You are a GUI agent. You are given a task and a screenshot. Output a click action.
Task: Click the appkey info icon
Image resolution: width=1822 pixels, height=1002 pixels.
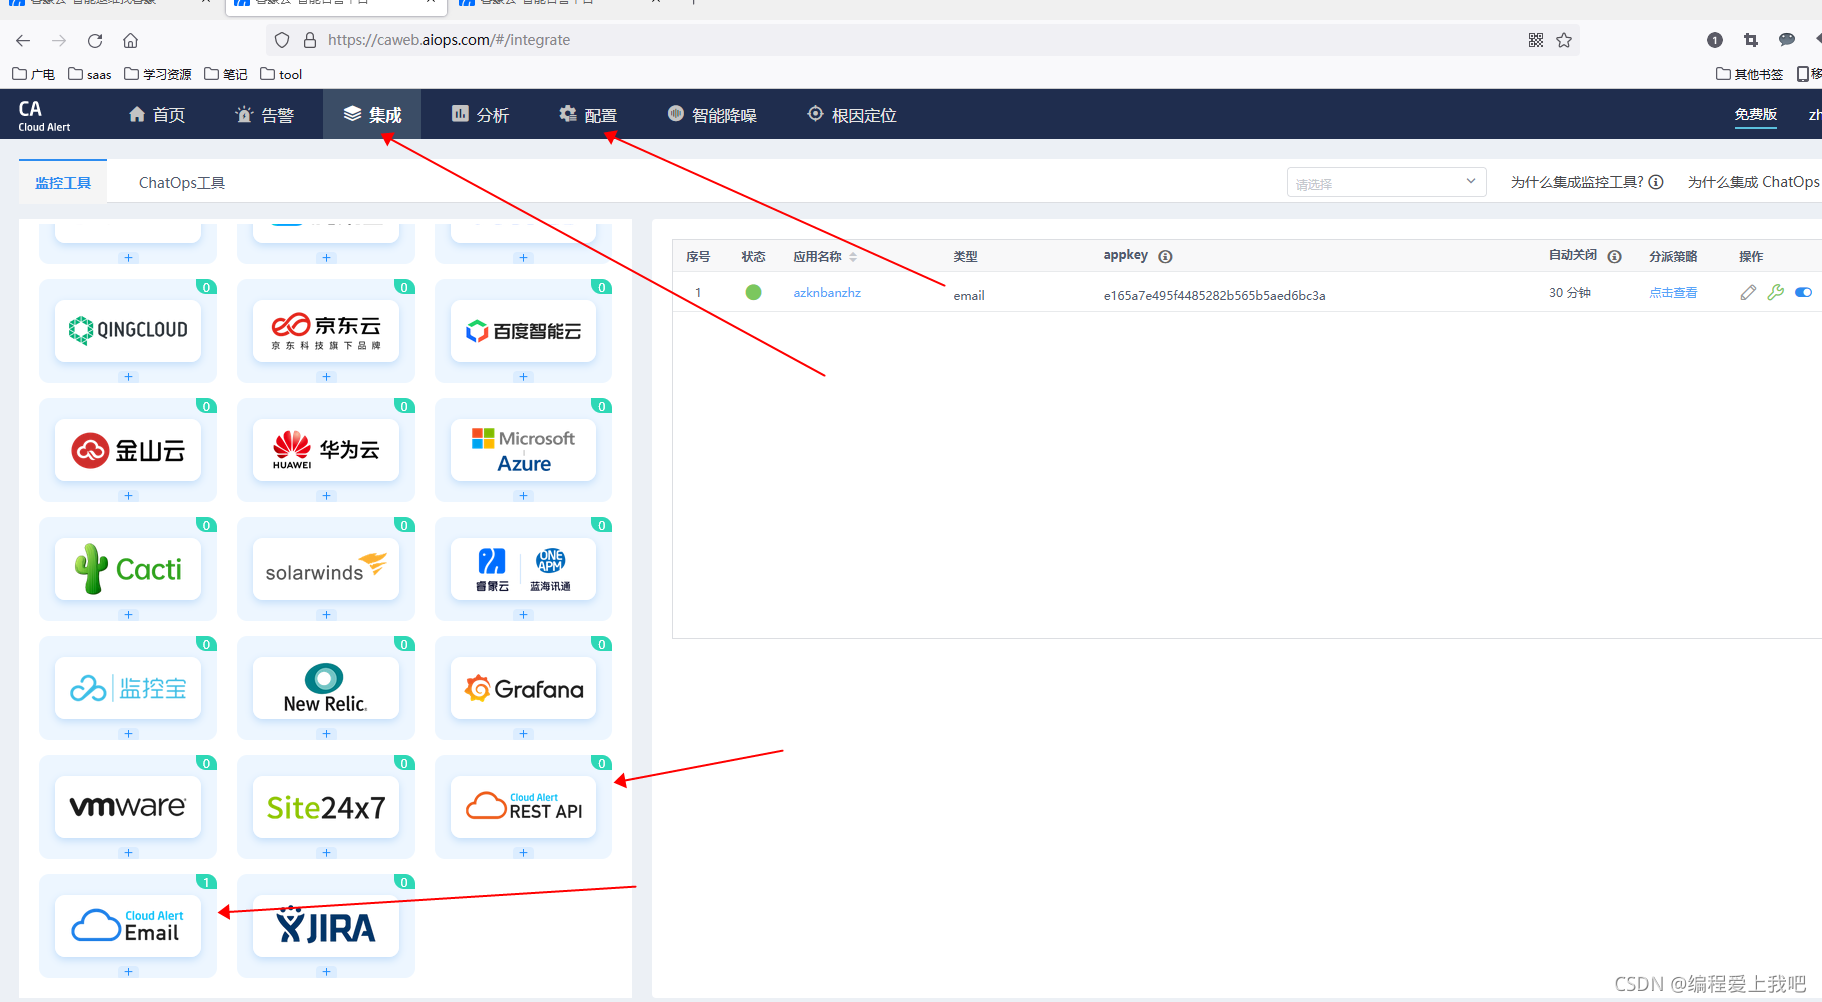(x=1165, y=256)
